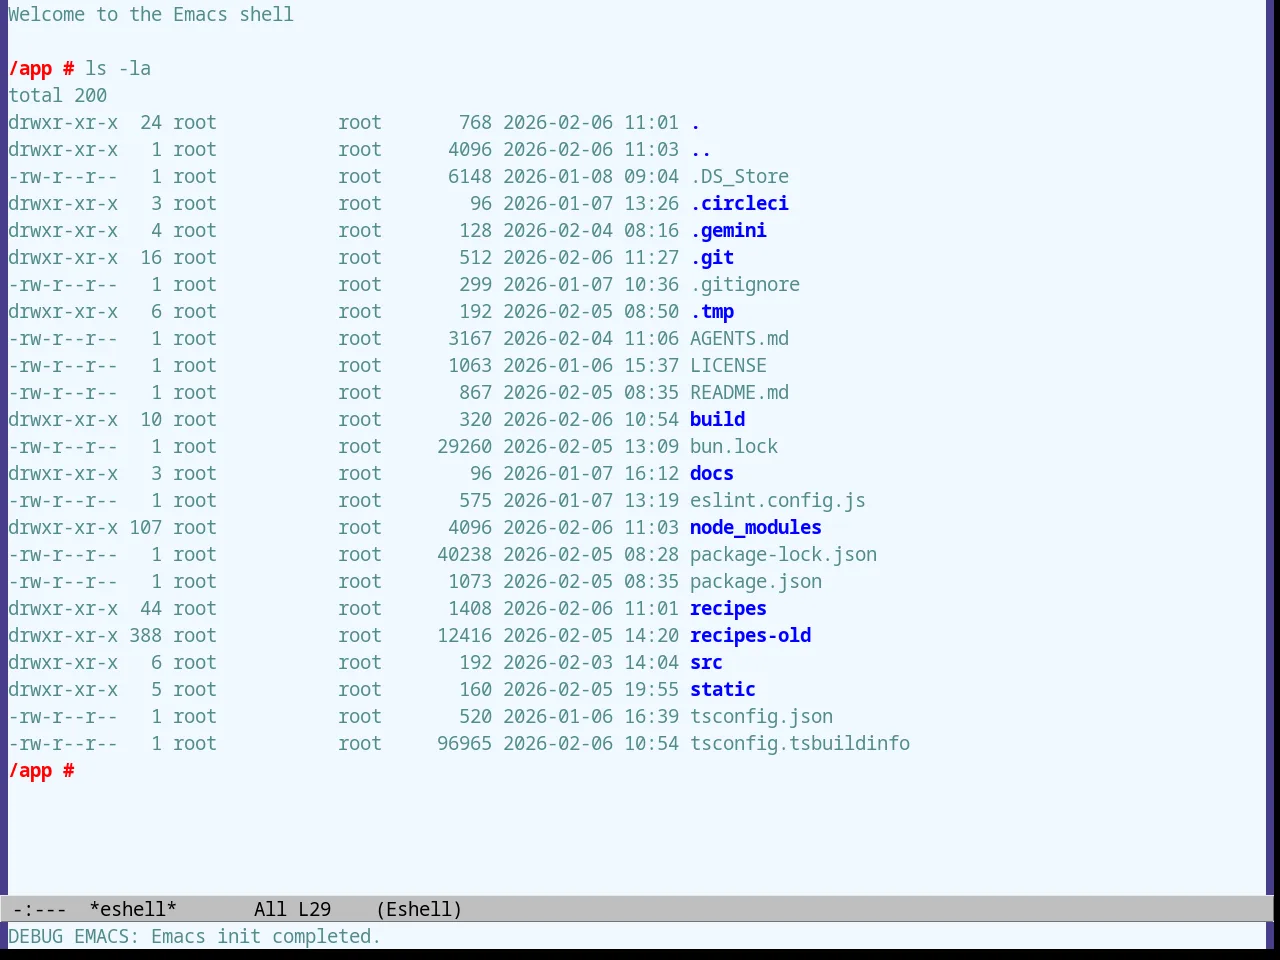
Task: Click the README.md file name
Action: point(739,392)
